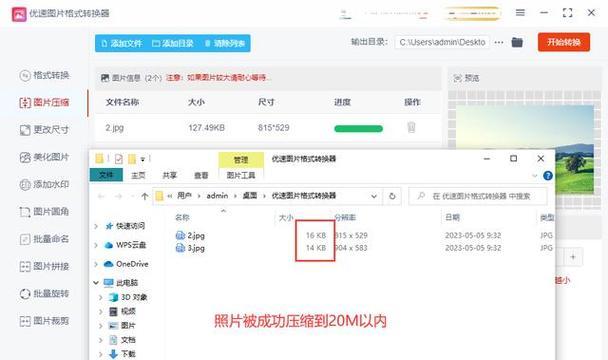
Task: Click 2.jpg progress bar in table
Action: pyautogui.click(x=358, y=129)
